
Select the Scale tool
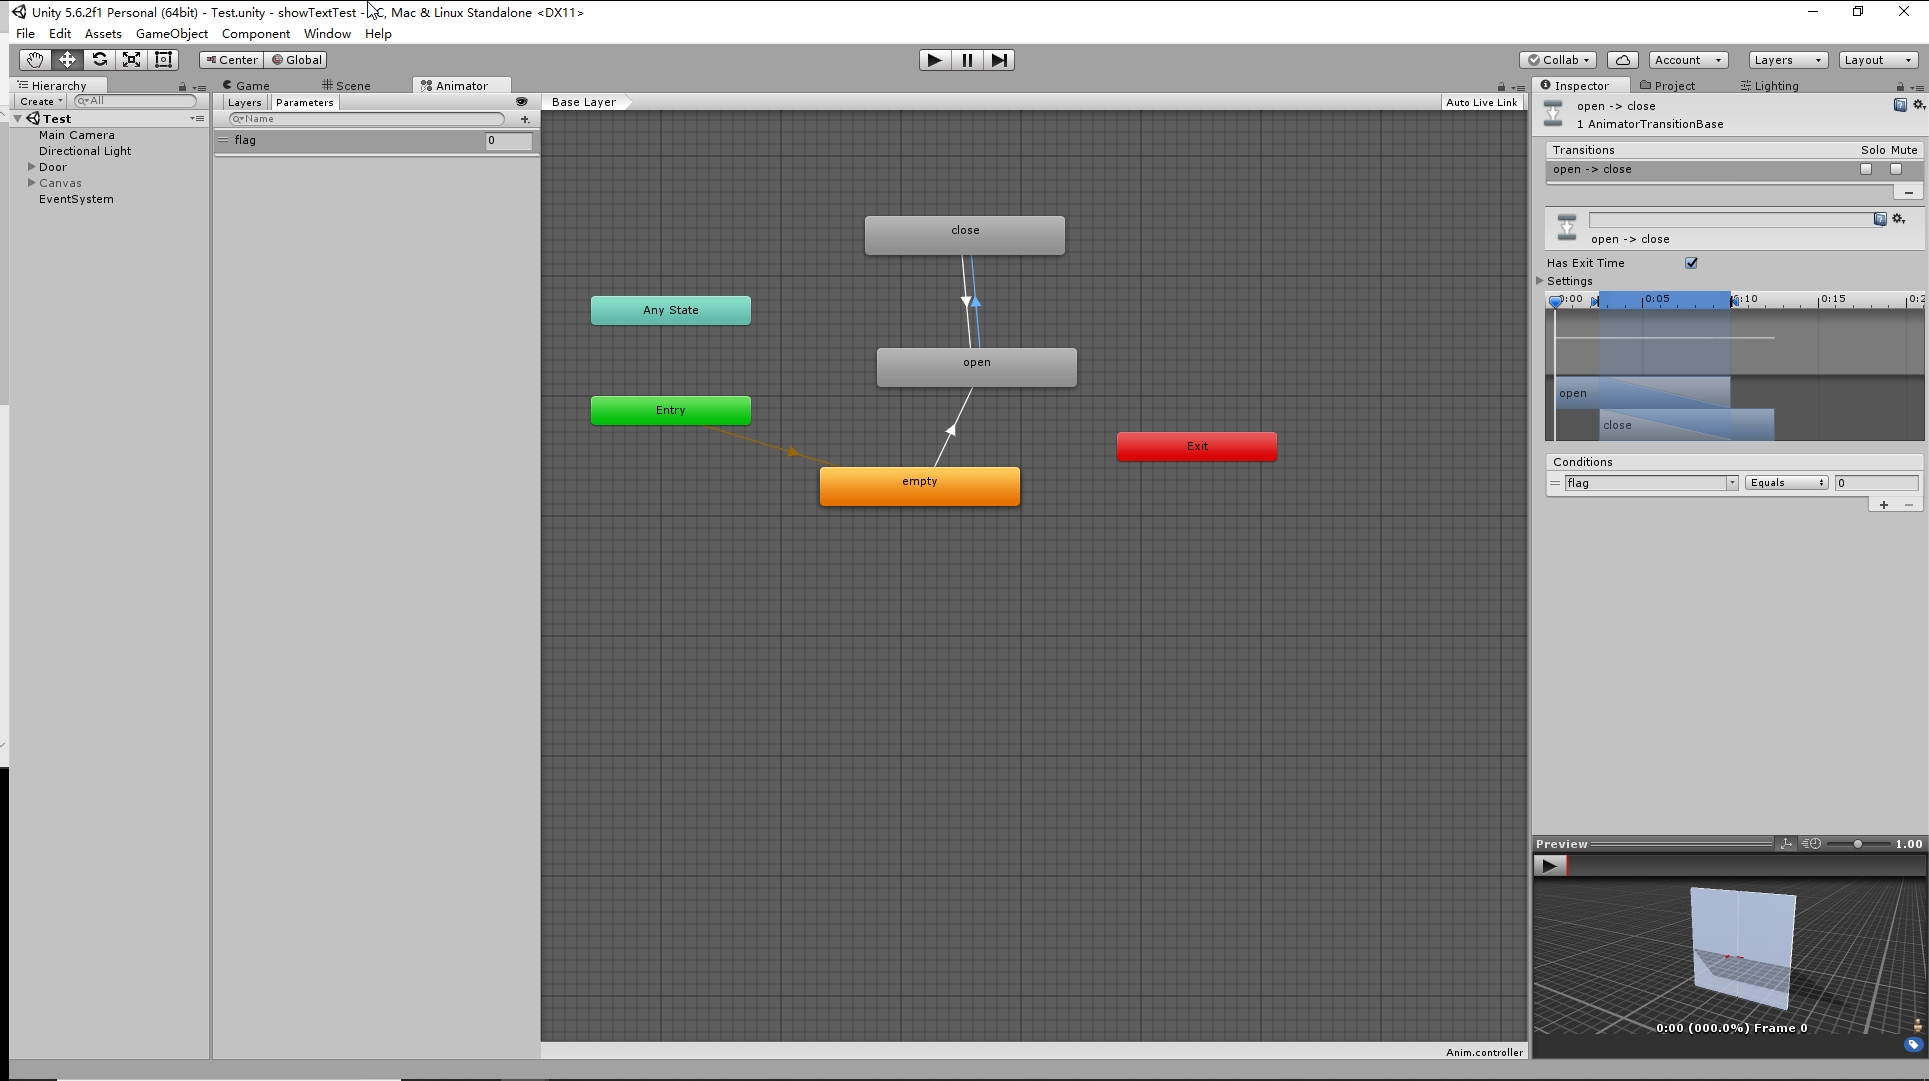point(131,59)
